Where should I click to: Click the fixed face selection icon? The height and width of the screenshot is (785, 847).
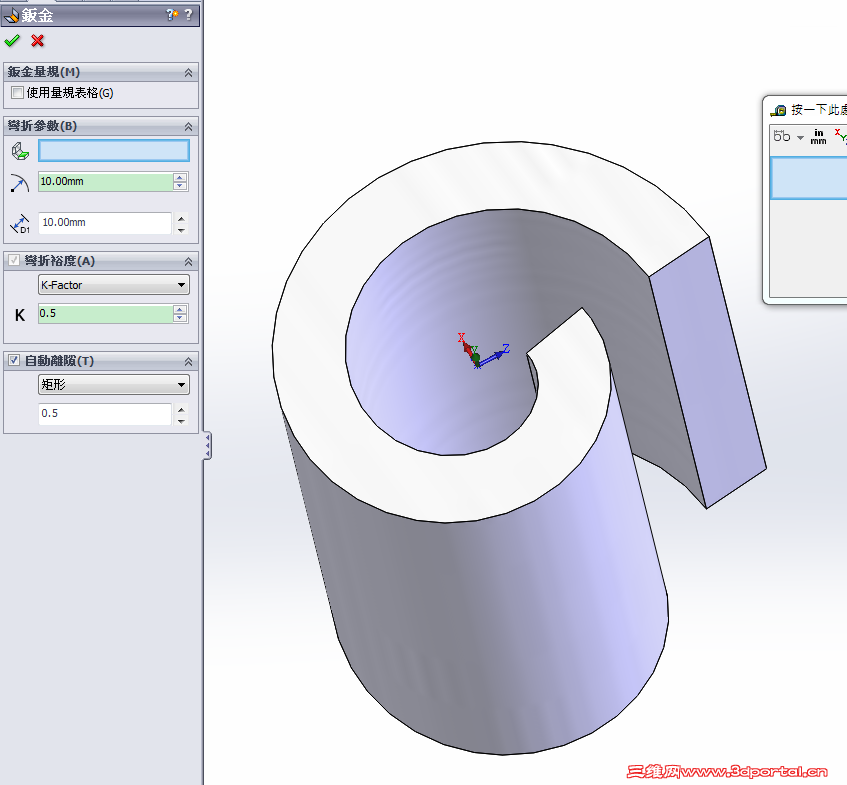click(x=20, y=151)
